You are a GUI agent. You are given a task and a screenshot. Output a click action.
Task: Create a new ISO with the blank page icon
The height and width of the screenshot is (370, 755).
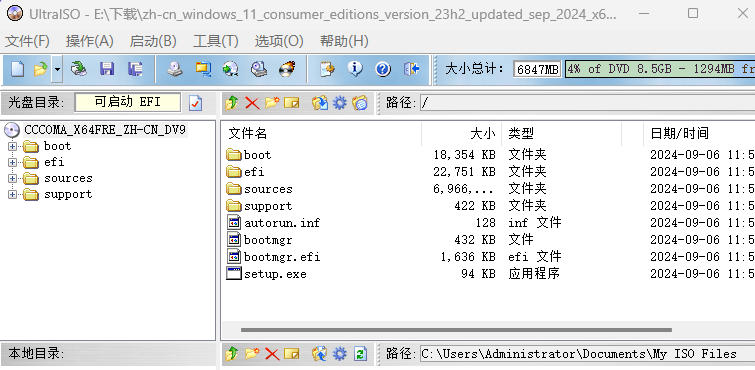pyautogui.click(x=17, y=69)
